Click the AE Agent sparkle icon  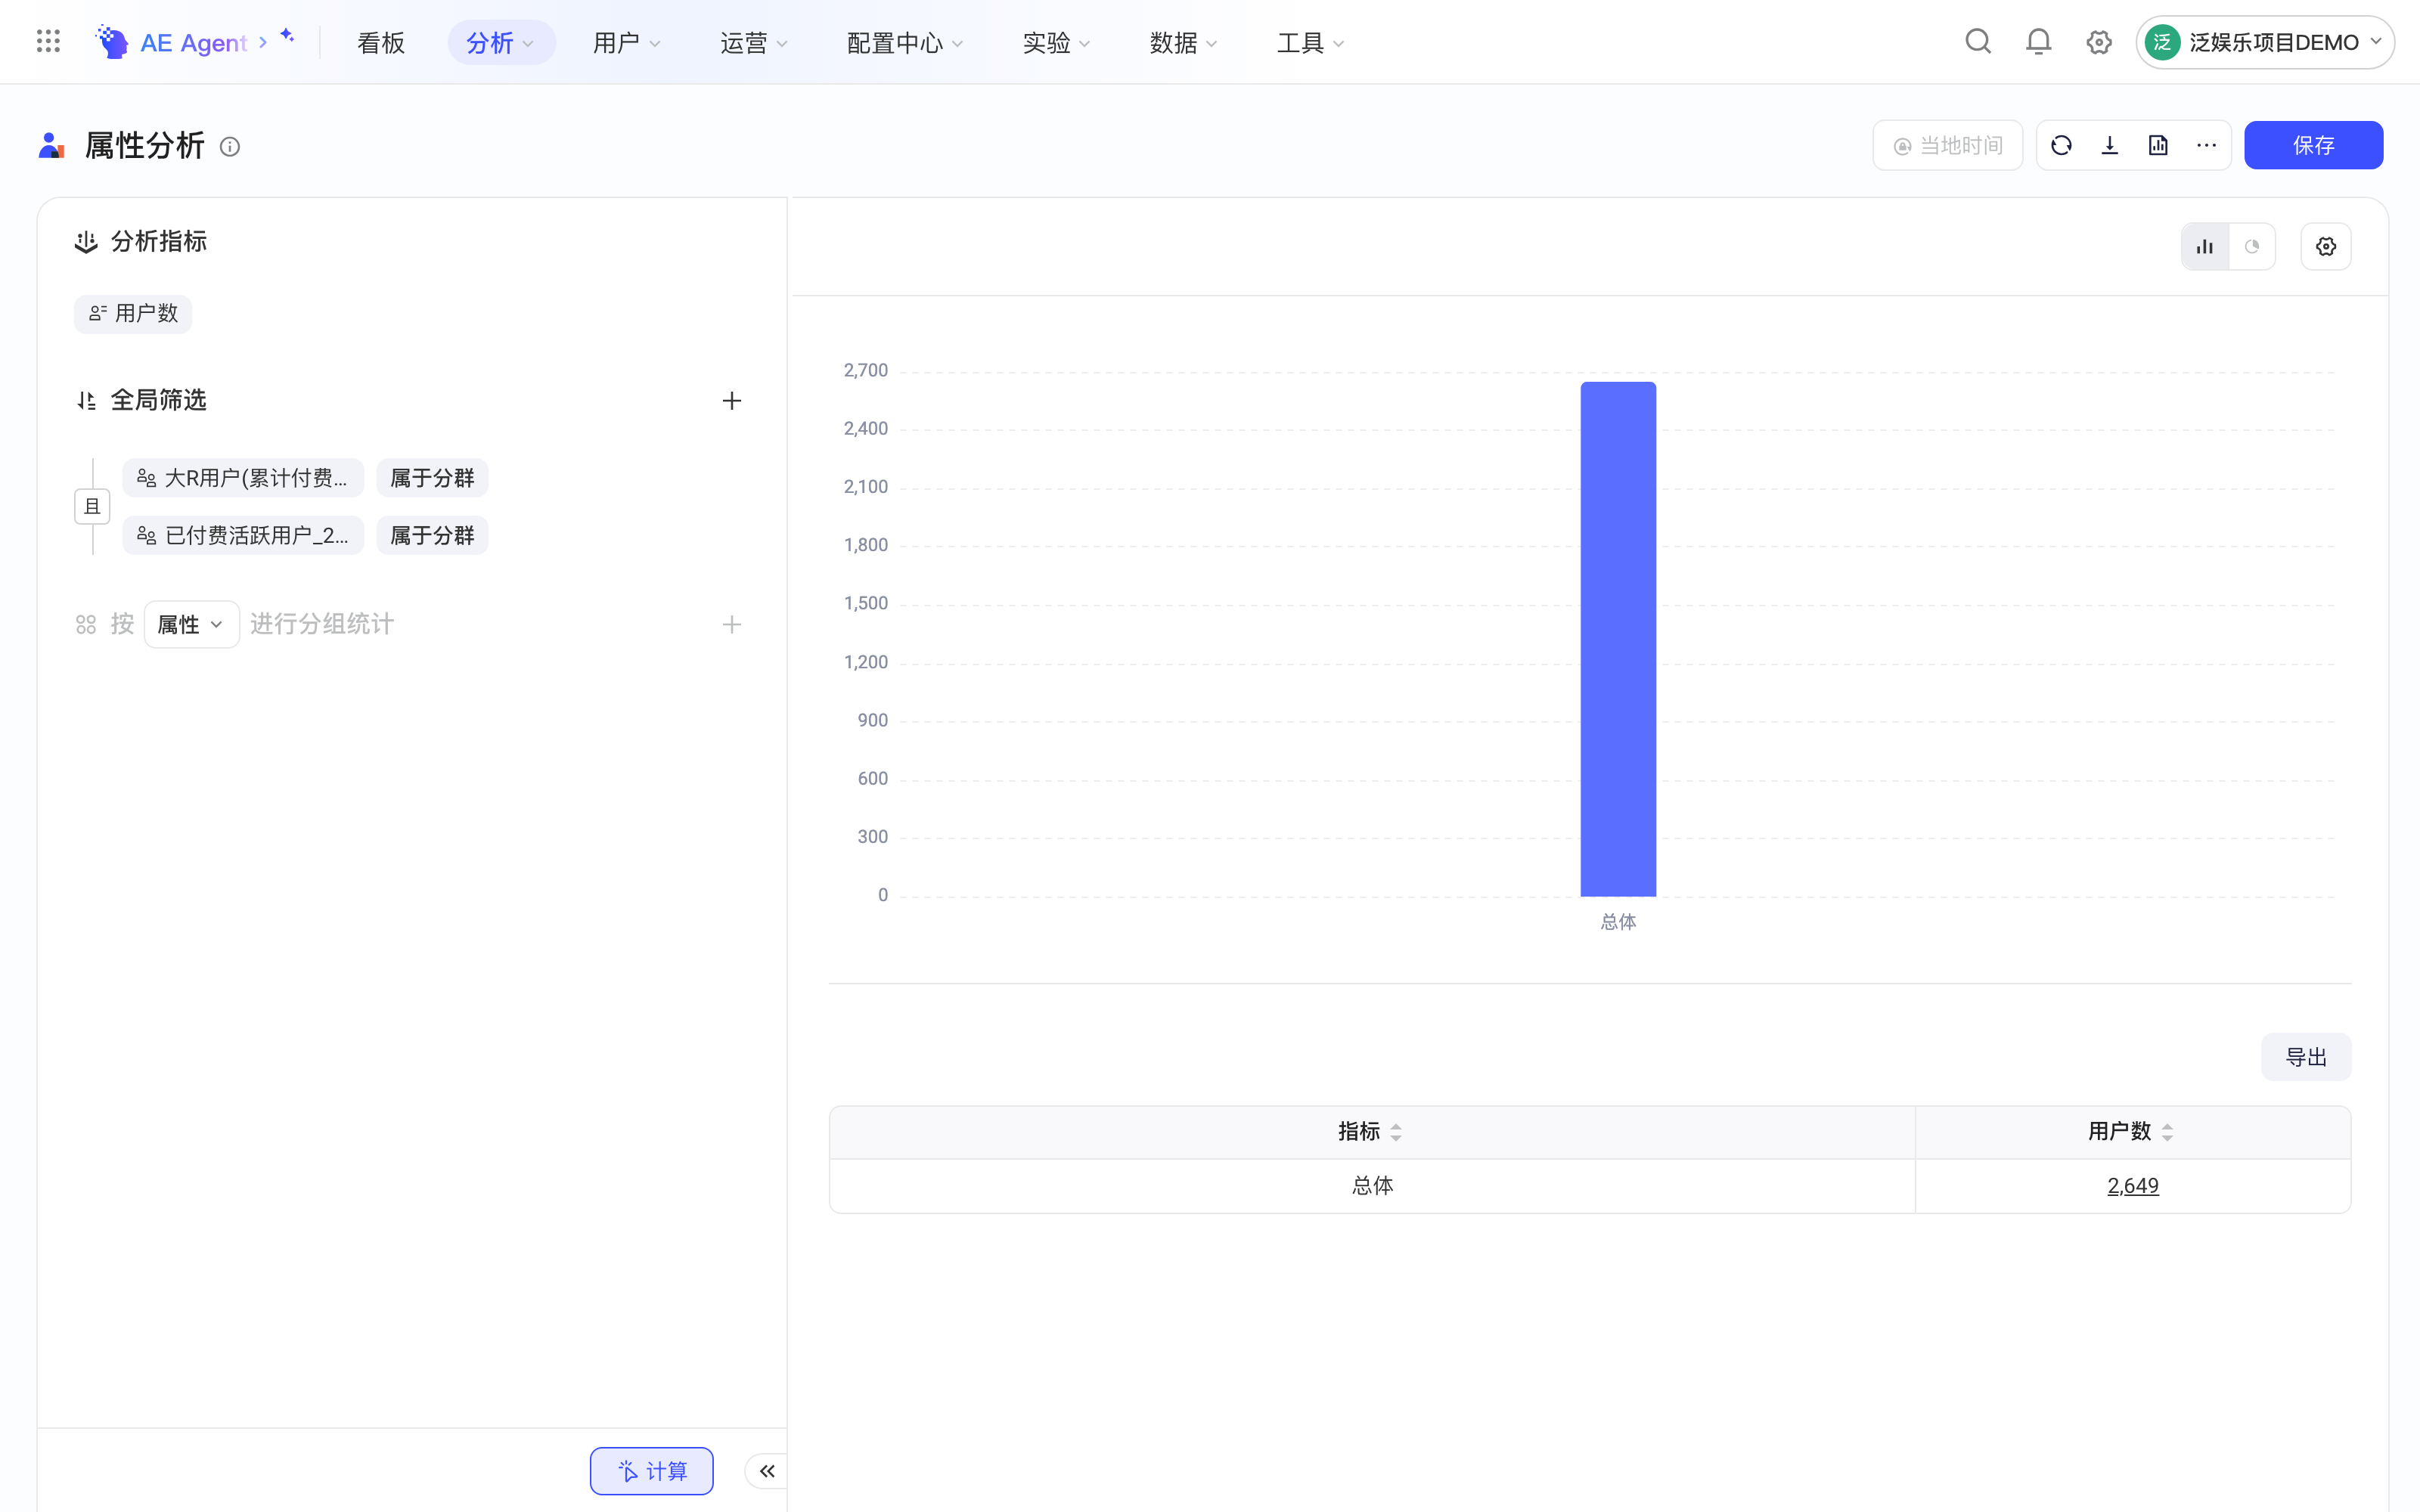click(287, 36)
